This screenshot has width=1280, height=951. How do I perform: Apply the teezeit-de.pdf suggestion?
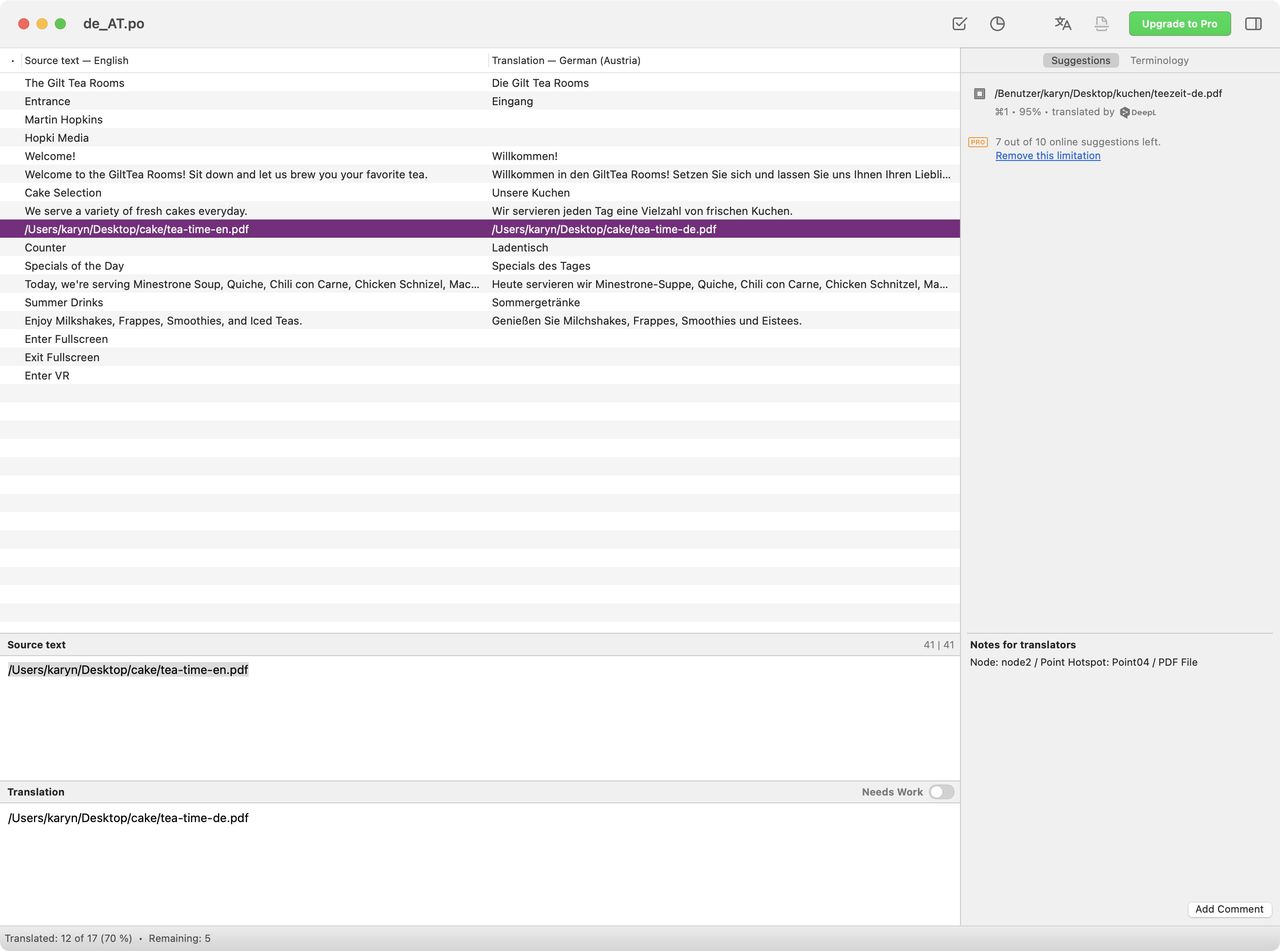tap(1107, 93)
